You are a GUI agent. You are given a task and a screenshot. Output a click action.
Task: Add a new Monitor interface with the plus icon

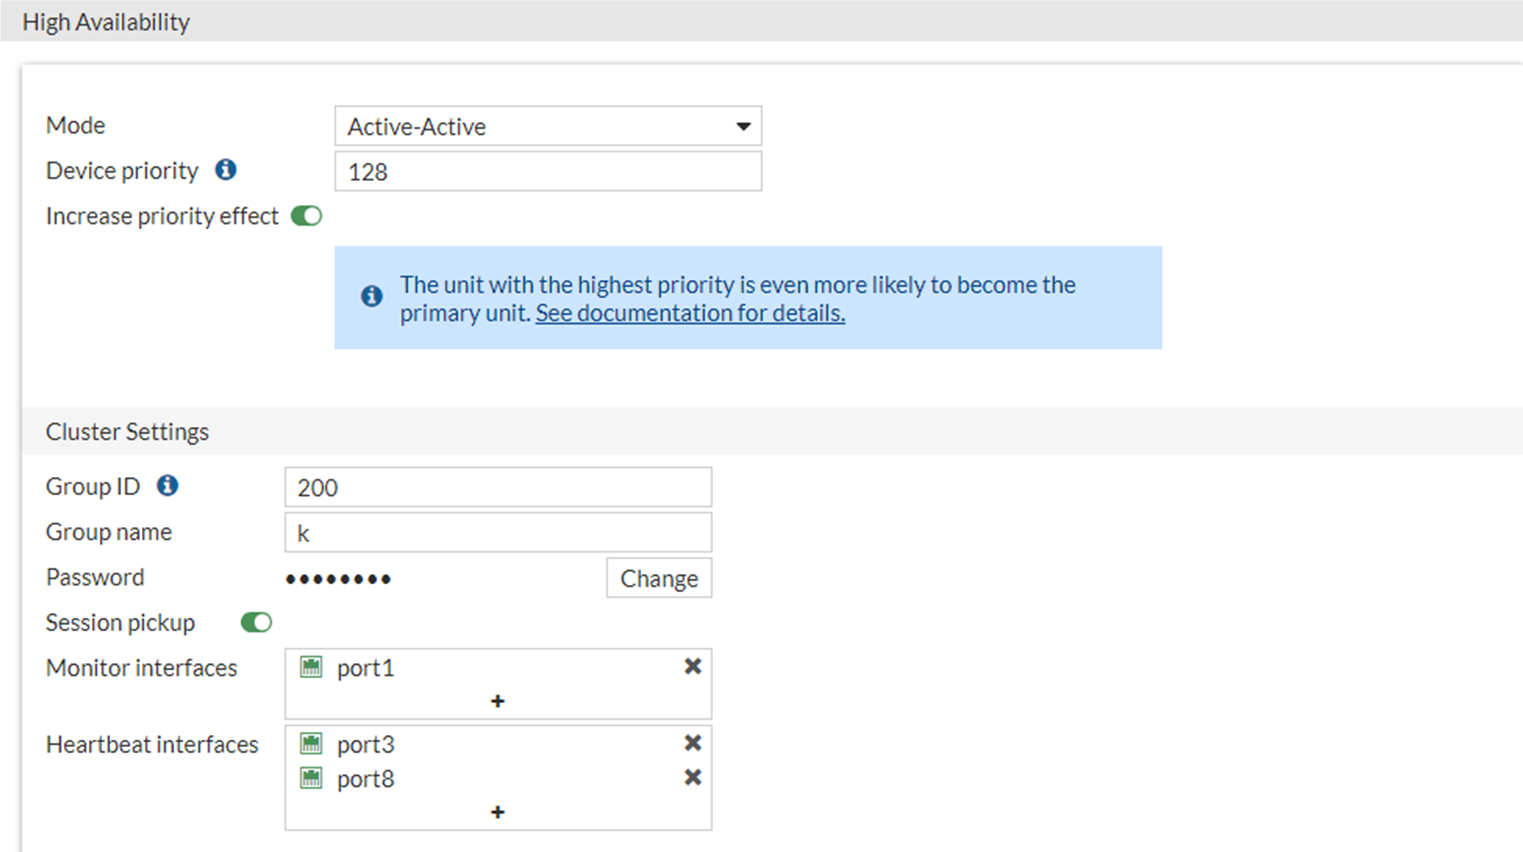point(498,701)
